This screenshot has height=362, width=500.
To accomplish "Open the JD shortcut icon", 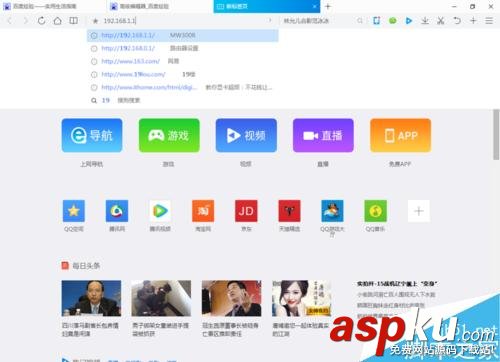I will pos(246,211).
